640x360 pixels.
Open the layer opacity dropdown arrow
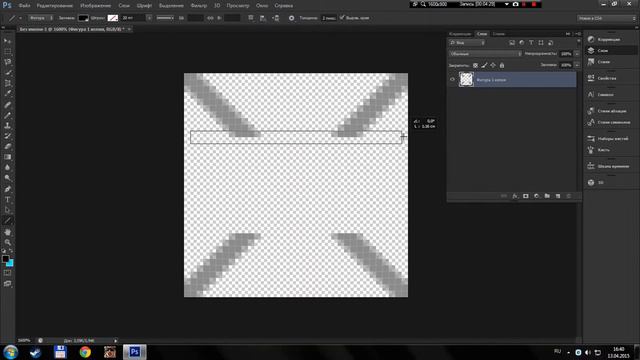(x=577, y=54)
